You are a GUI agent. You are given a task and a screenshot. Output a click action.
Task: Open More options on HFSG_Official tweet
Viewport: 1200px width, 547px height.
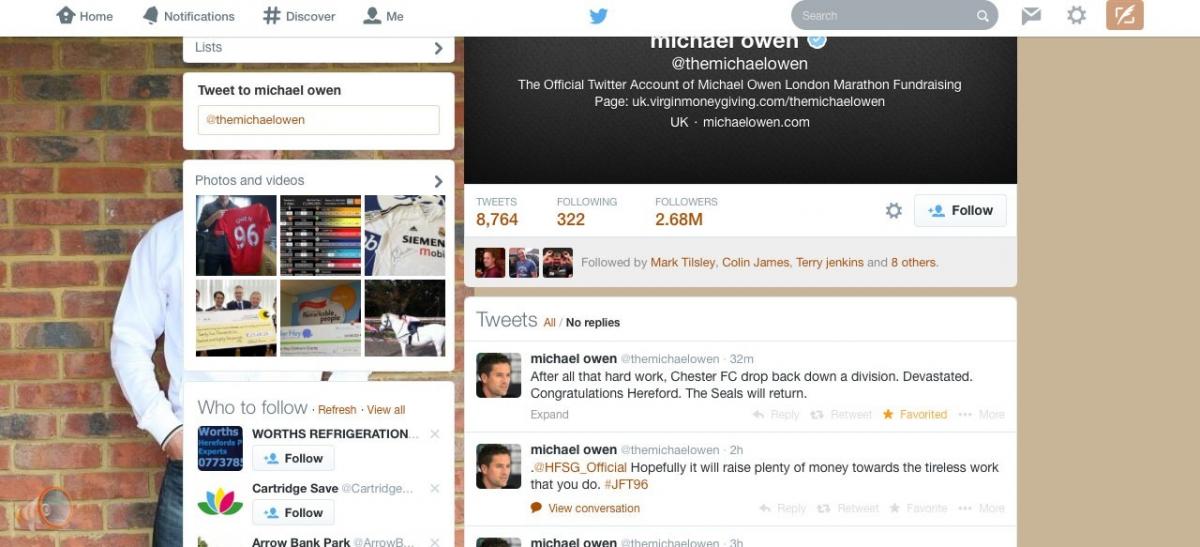click(982, 508)
